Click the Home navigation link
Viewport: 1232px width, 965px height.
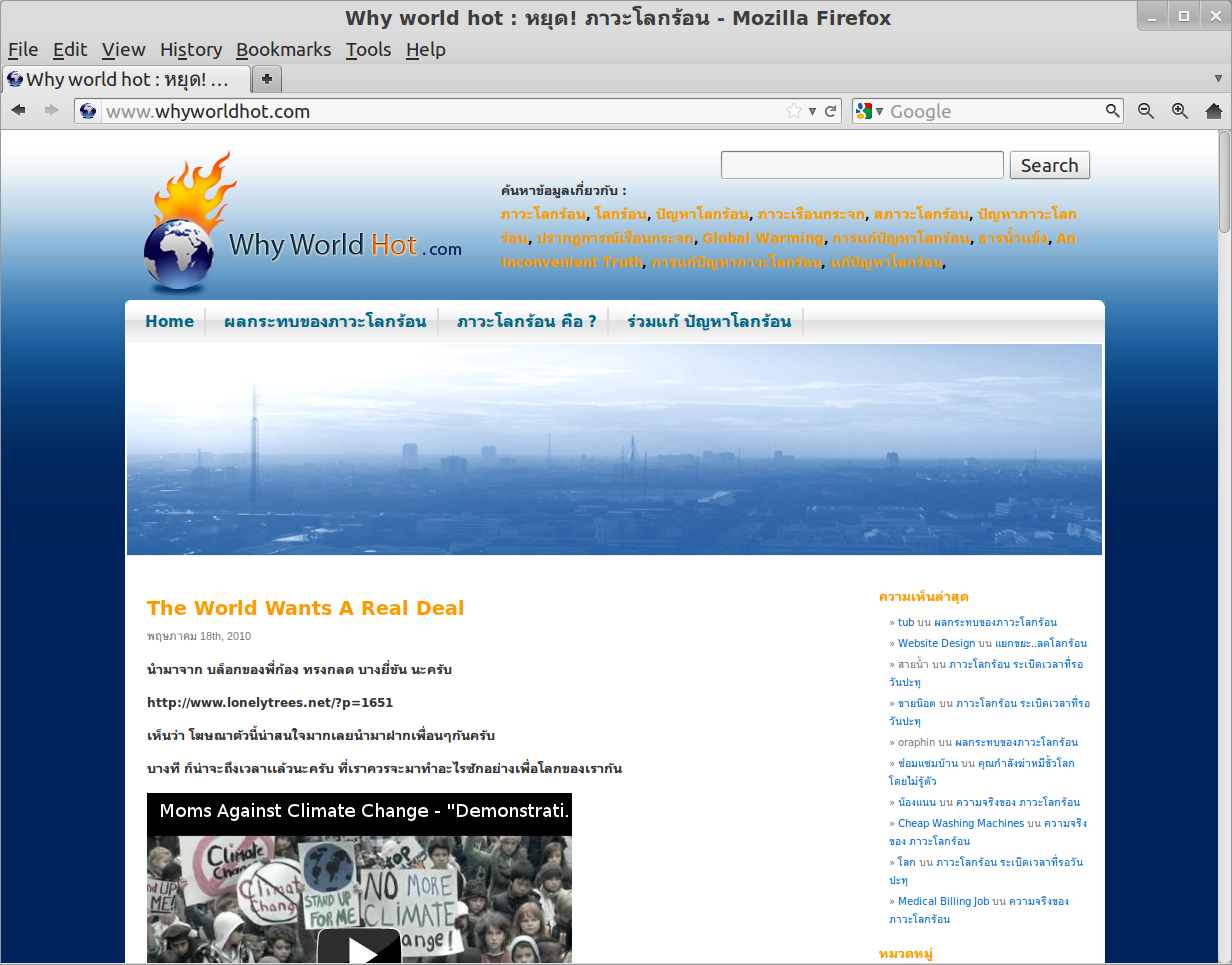[x=169, y=321]
